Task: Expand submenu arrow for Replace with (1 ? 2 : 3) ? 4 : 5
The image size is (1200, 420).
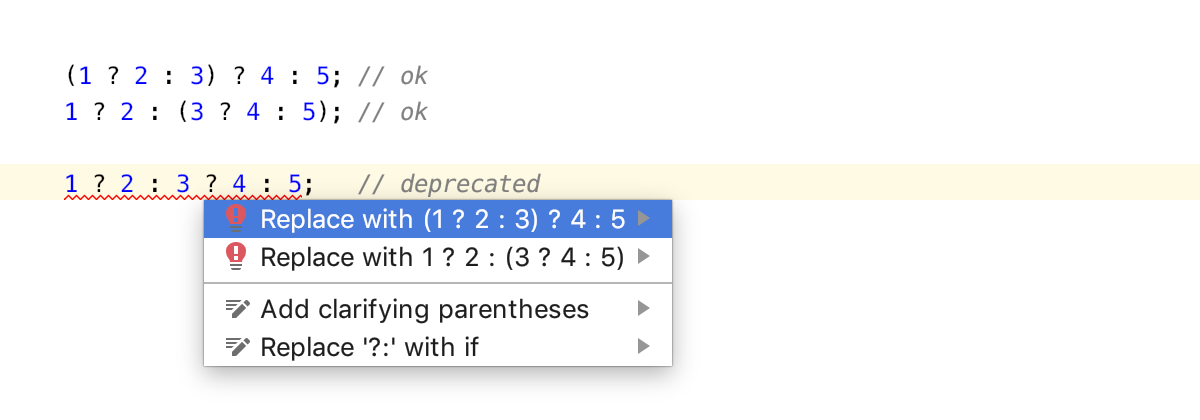Action: pos(644,219)
